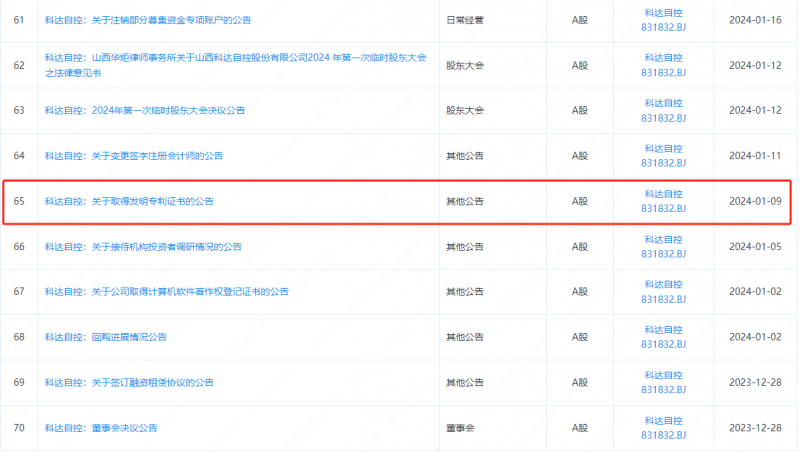Select date 2024-01-12 in row 62
Image resolution: width=800 pixels, height=452 pixels.
(x=755, y=65)
